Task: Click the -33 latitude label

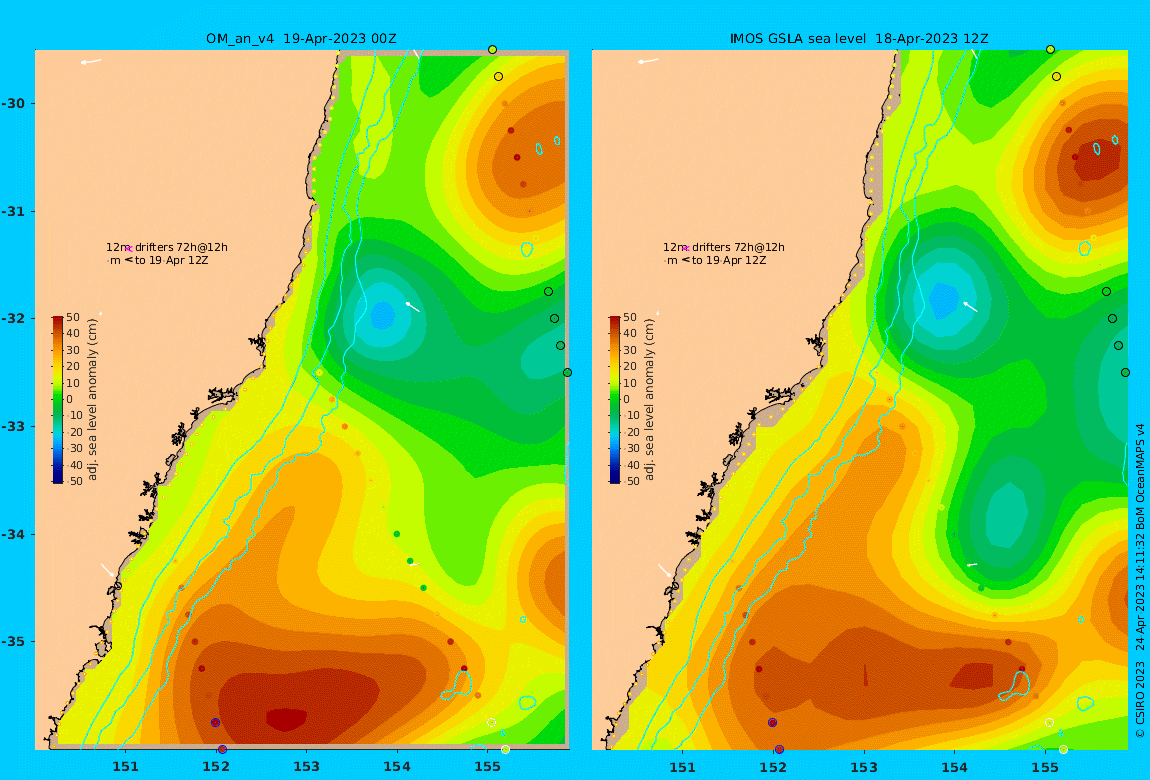Action: pyautogui.click(x=12, y=426)
